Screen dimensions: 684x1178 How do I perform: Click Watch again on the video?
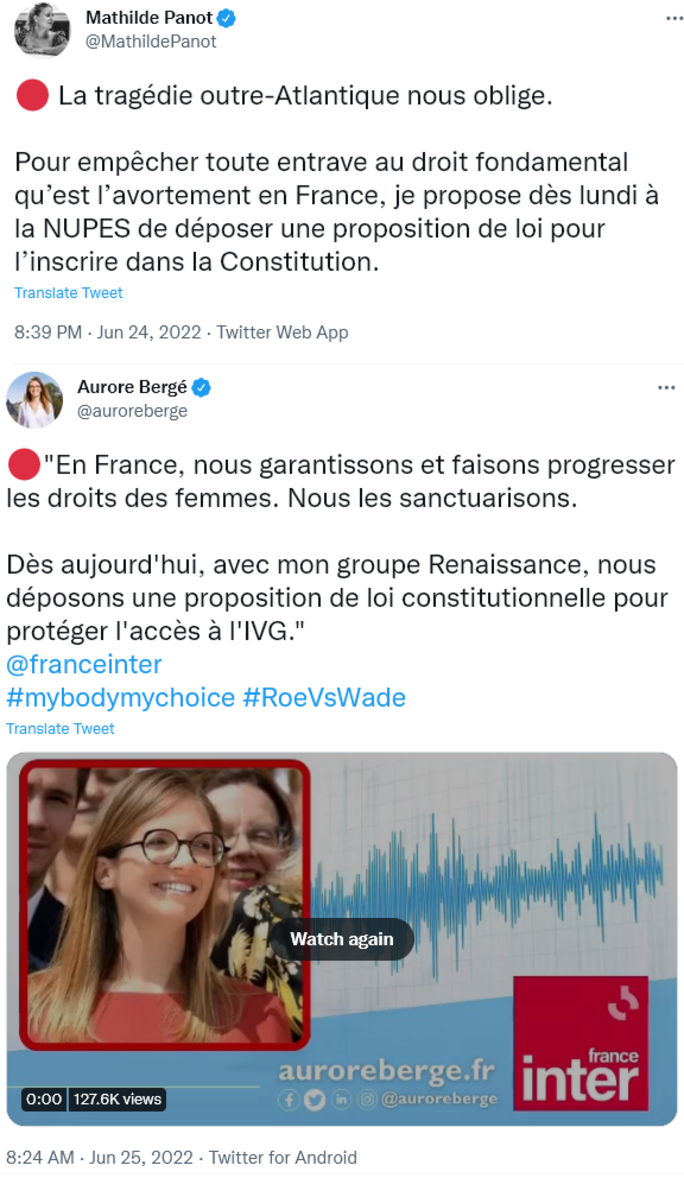coord(342,939)
